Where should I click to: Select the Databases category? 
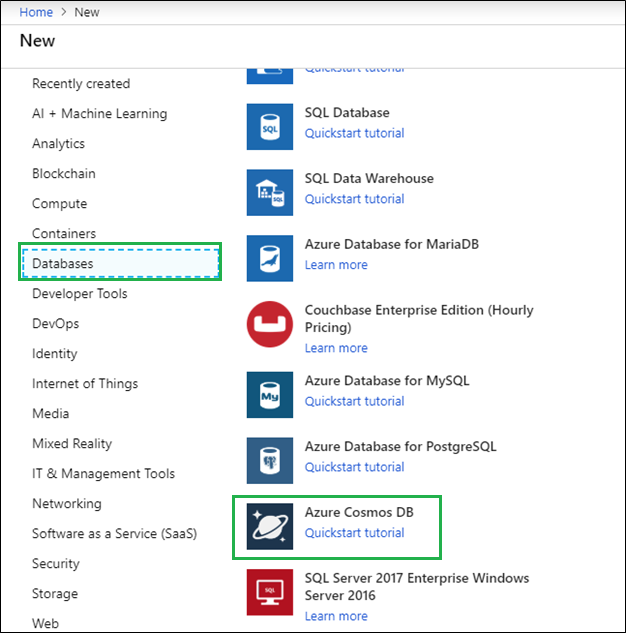(120, 264)
